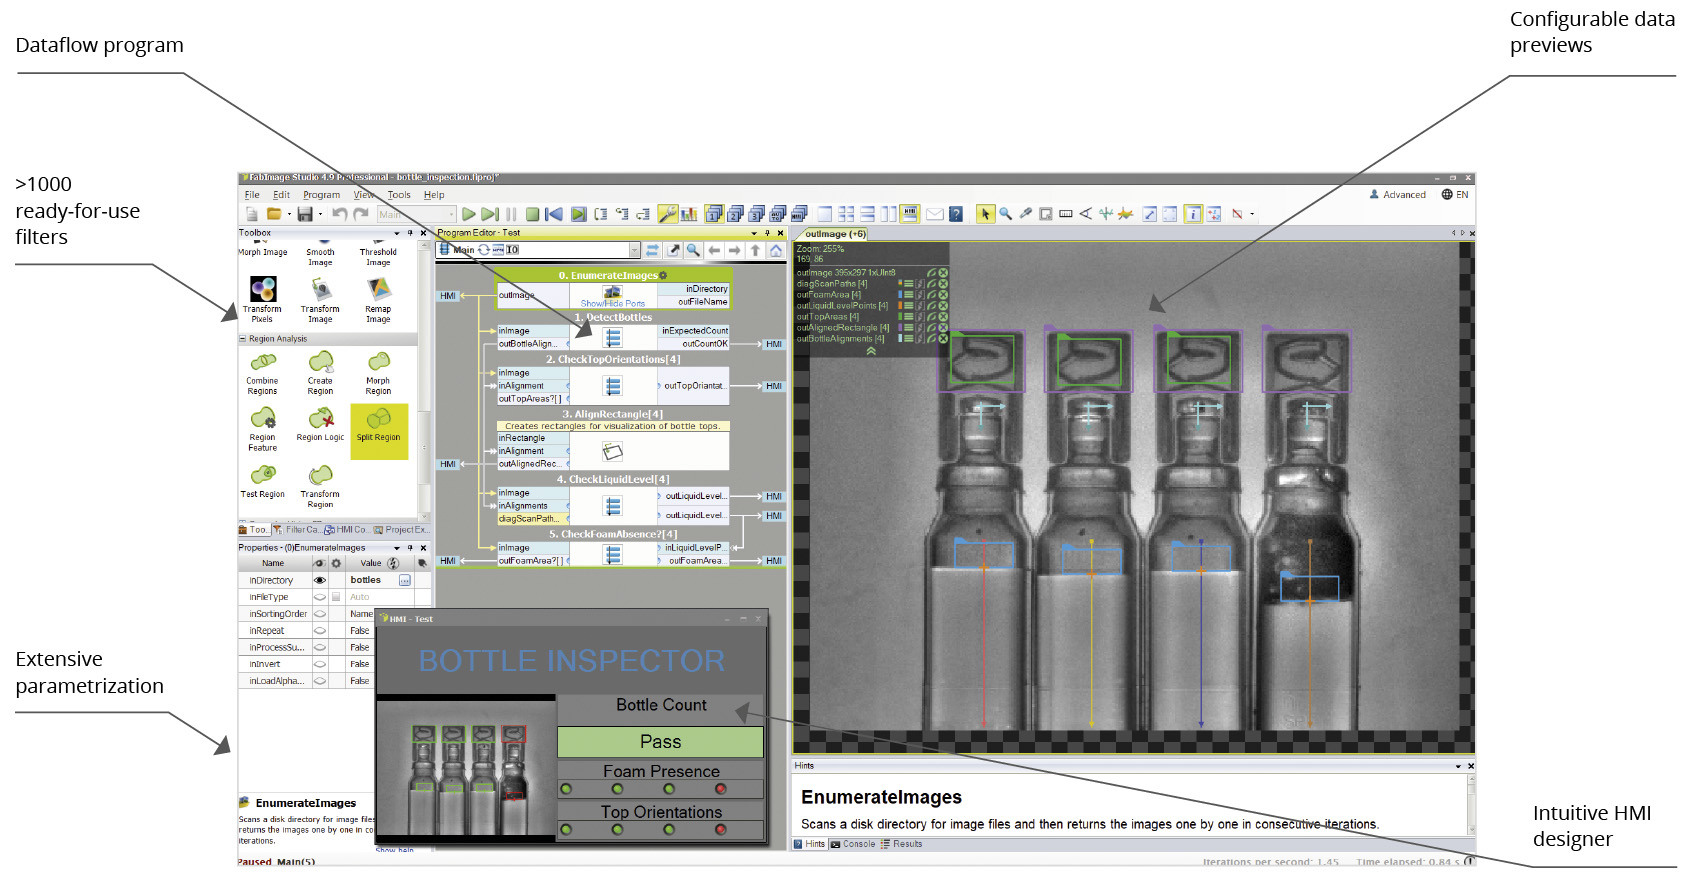This screenshot has height=883, width=1700.
Task: Open the Program Editor path combo box arrow
Action: pyautogui.click(x=634, y=250)
